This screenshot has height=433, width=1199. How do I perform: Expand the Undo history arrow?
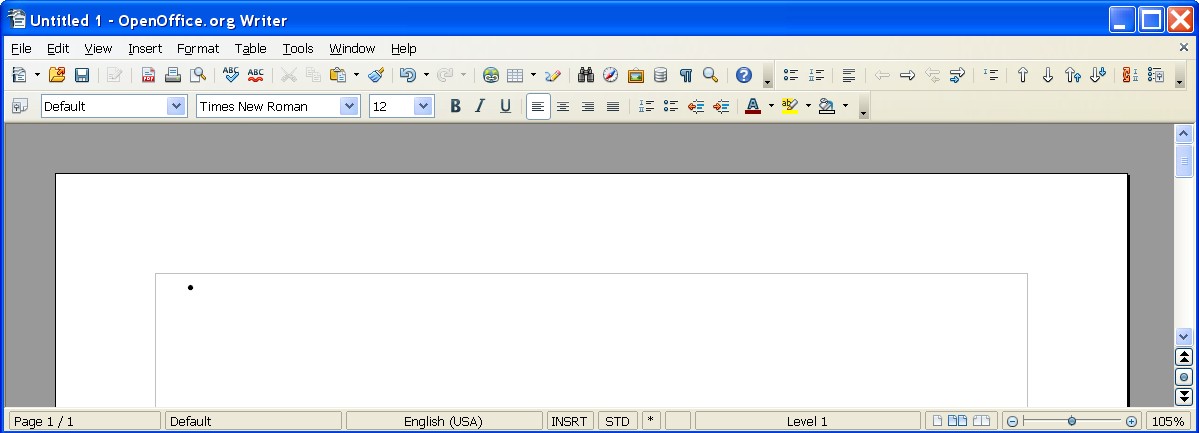pos(426,75)
